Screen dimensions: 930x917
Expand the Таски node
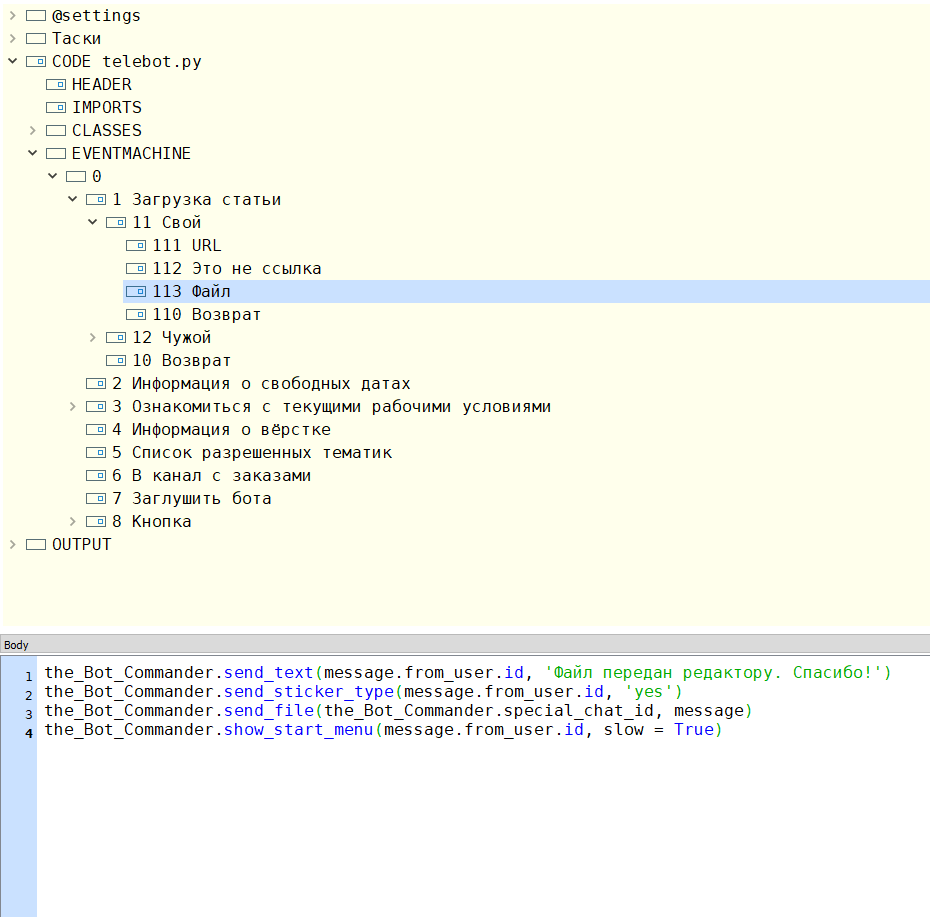pos(12,39)
